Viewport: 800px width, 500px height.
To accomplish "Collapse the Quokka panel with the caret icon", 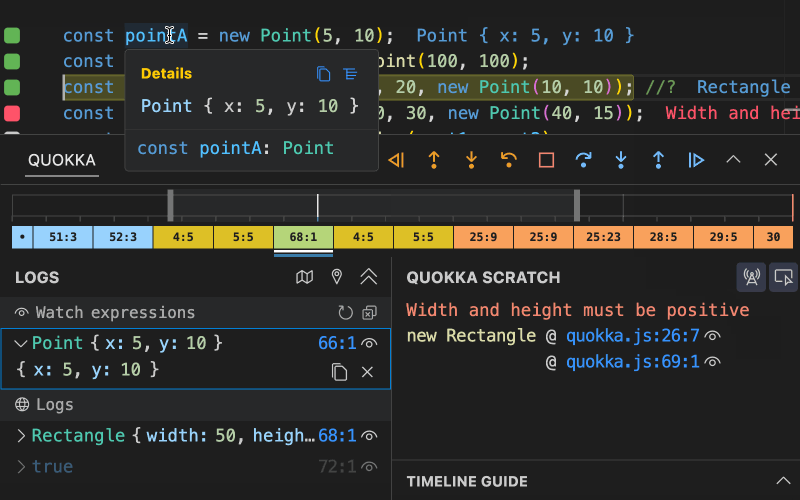I will coord(733,160).
